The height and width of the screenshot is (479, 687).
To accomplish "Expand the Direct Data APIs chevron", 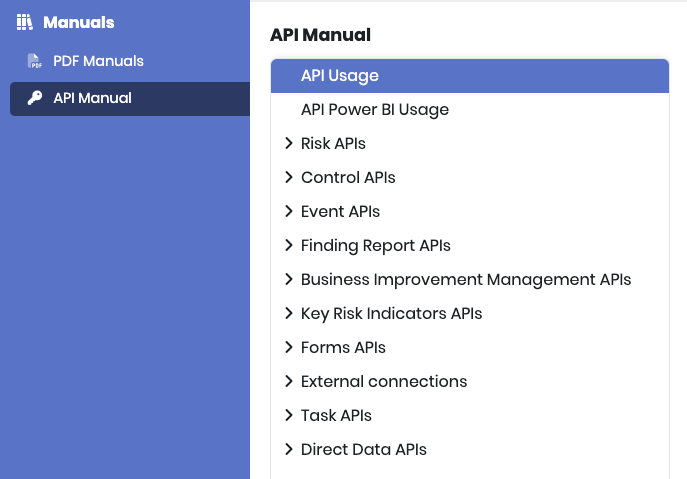I will (289, 449).
